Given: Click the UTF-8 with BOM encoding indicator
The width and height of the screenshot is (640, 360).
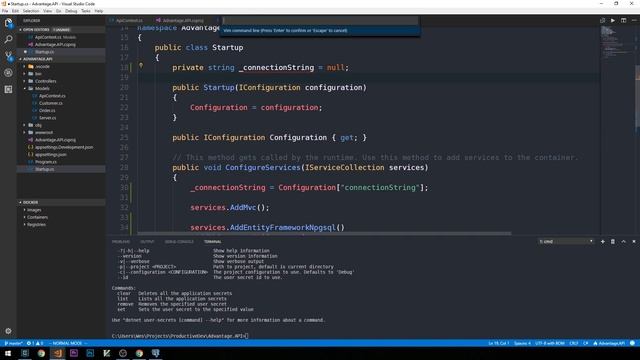Looking at the screenshot, I should click(x=550, y=343).
